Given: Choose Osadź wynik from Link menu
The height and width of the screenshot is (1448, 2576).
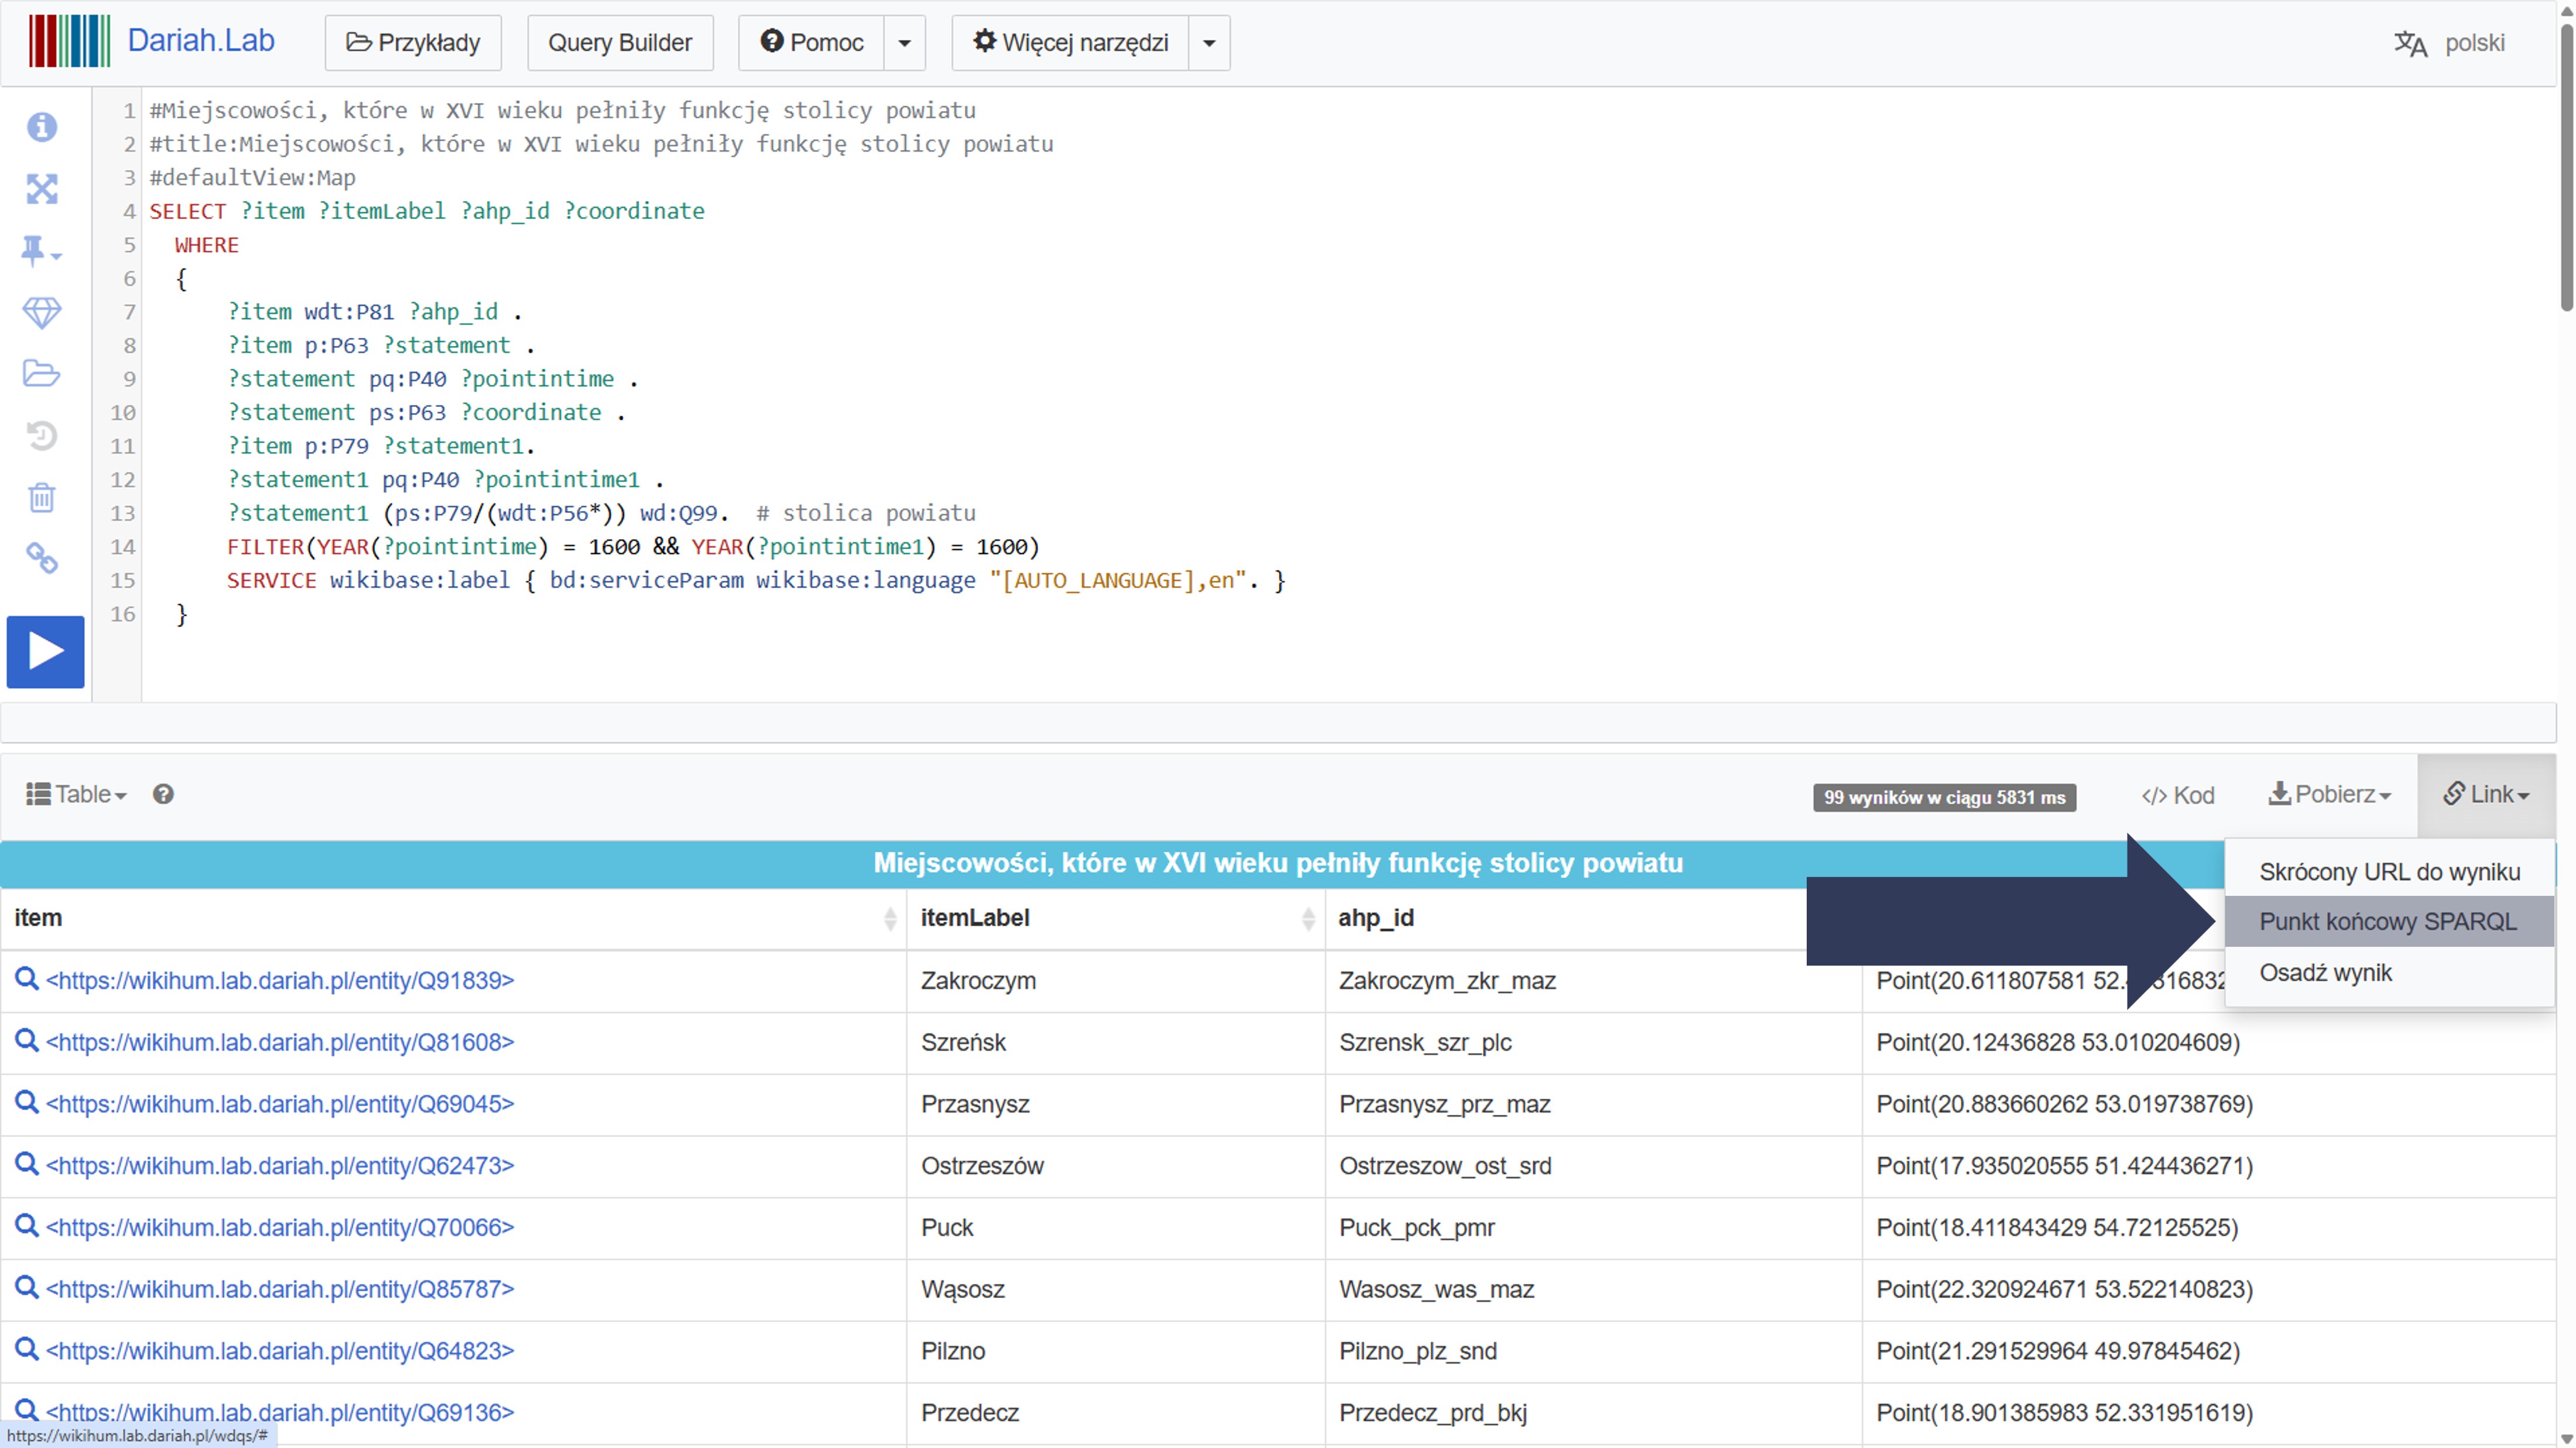Looking at the screenshot, I should (2325, 972).
